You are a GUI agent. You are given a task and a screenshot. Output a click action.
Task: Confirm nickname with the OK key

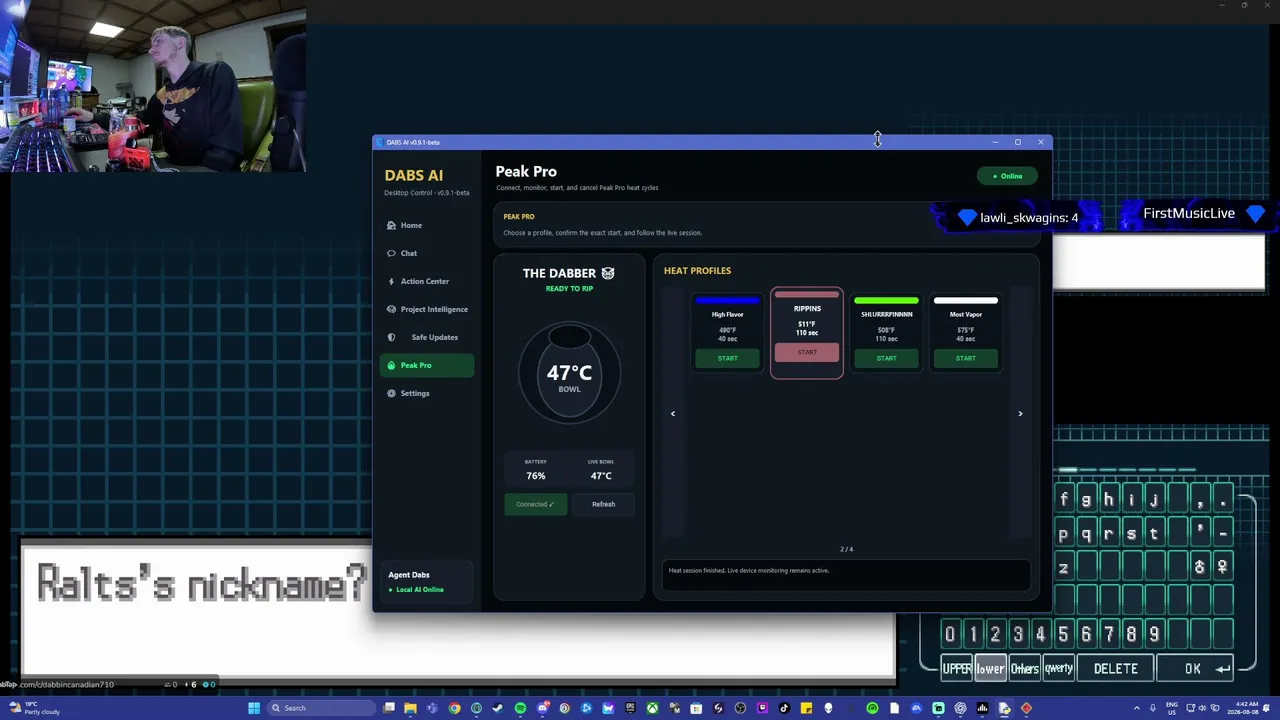click(x=1196, y=668)
